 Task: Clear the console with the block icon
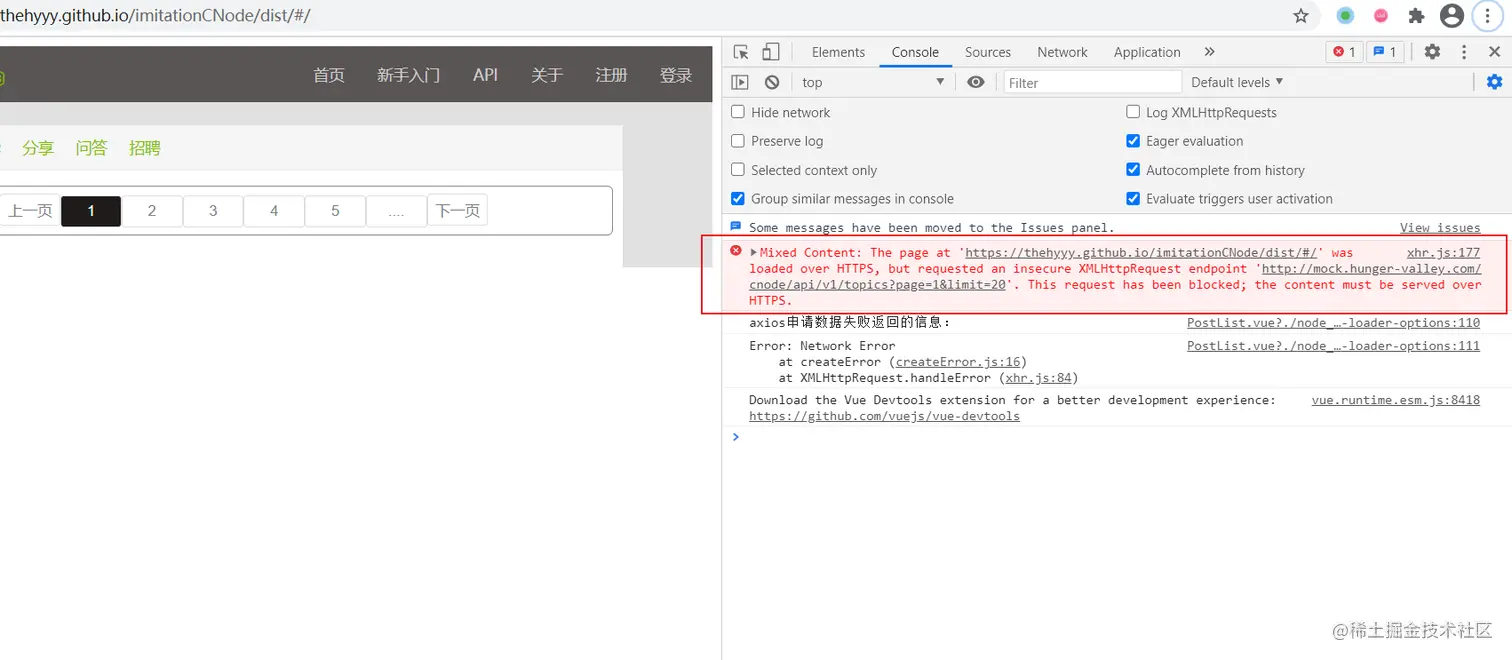pyautogui.click(x=772, y=82)
